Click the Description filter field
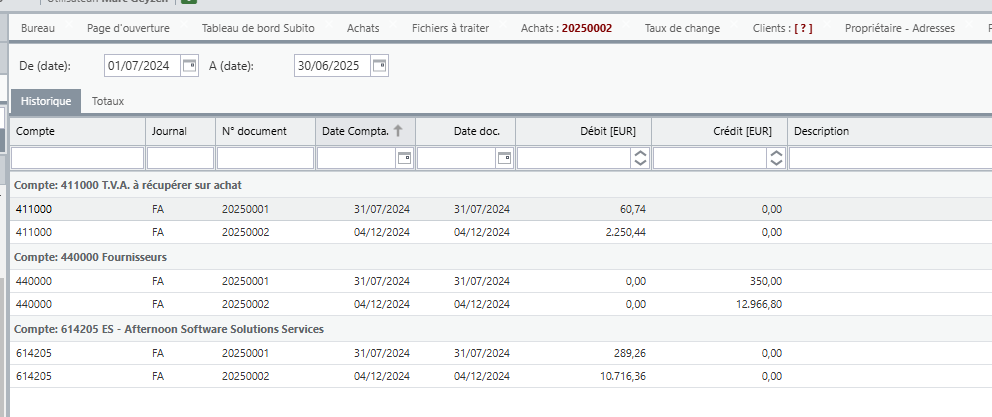The height and width of the screenshot is (417, 992). click(x=890, y=158)
